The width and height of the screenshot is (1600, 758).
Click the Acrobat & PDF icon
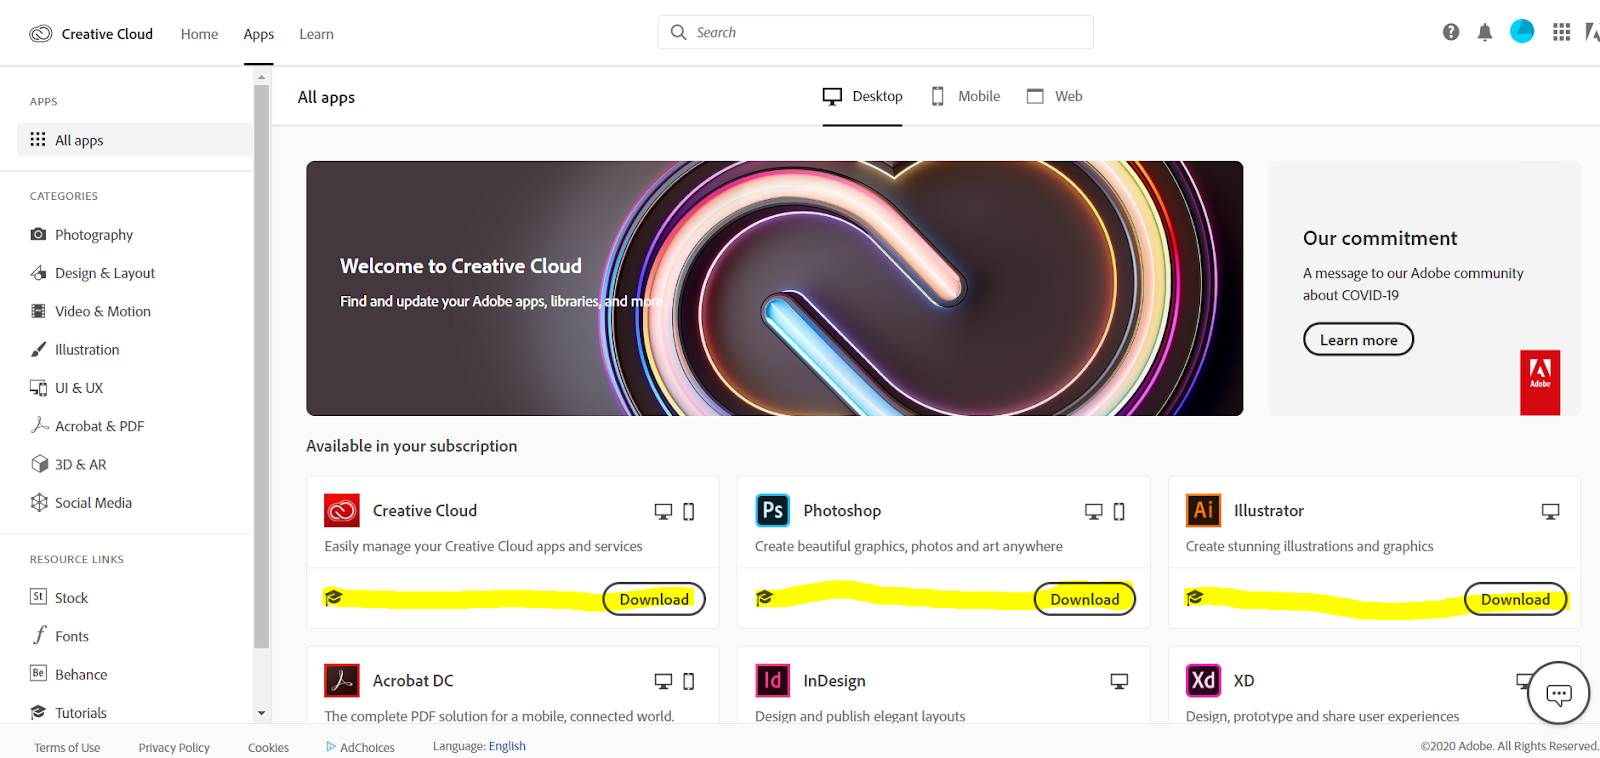[x=39, y=425]
